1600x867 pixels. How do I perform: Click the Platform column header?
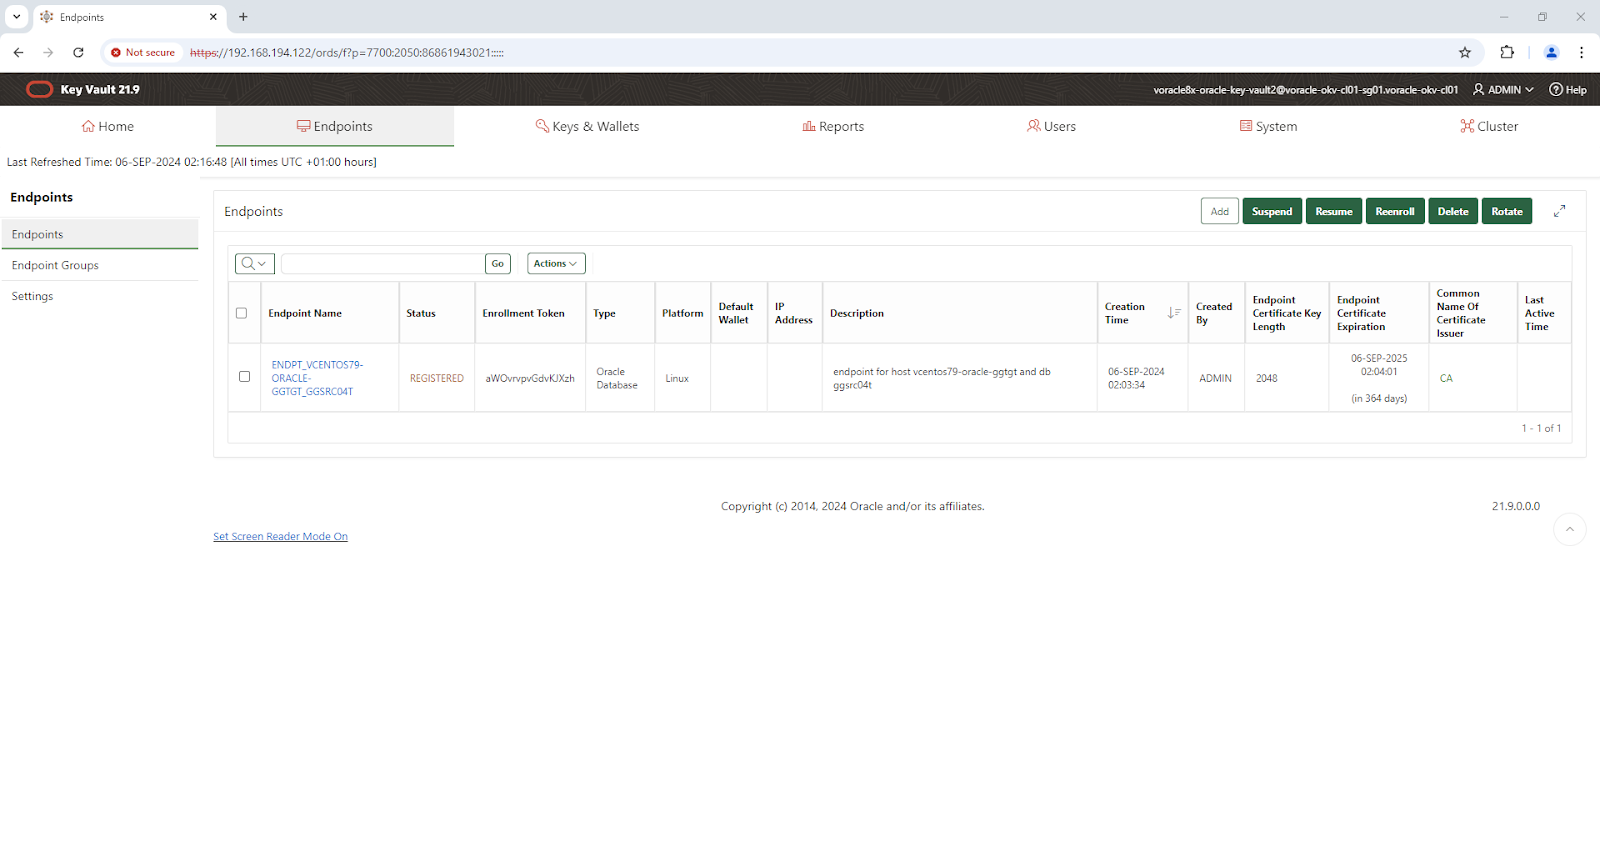(682, 313)
